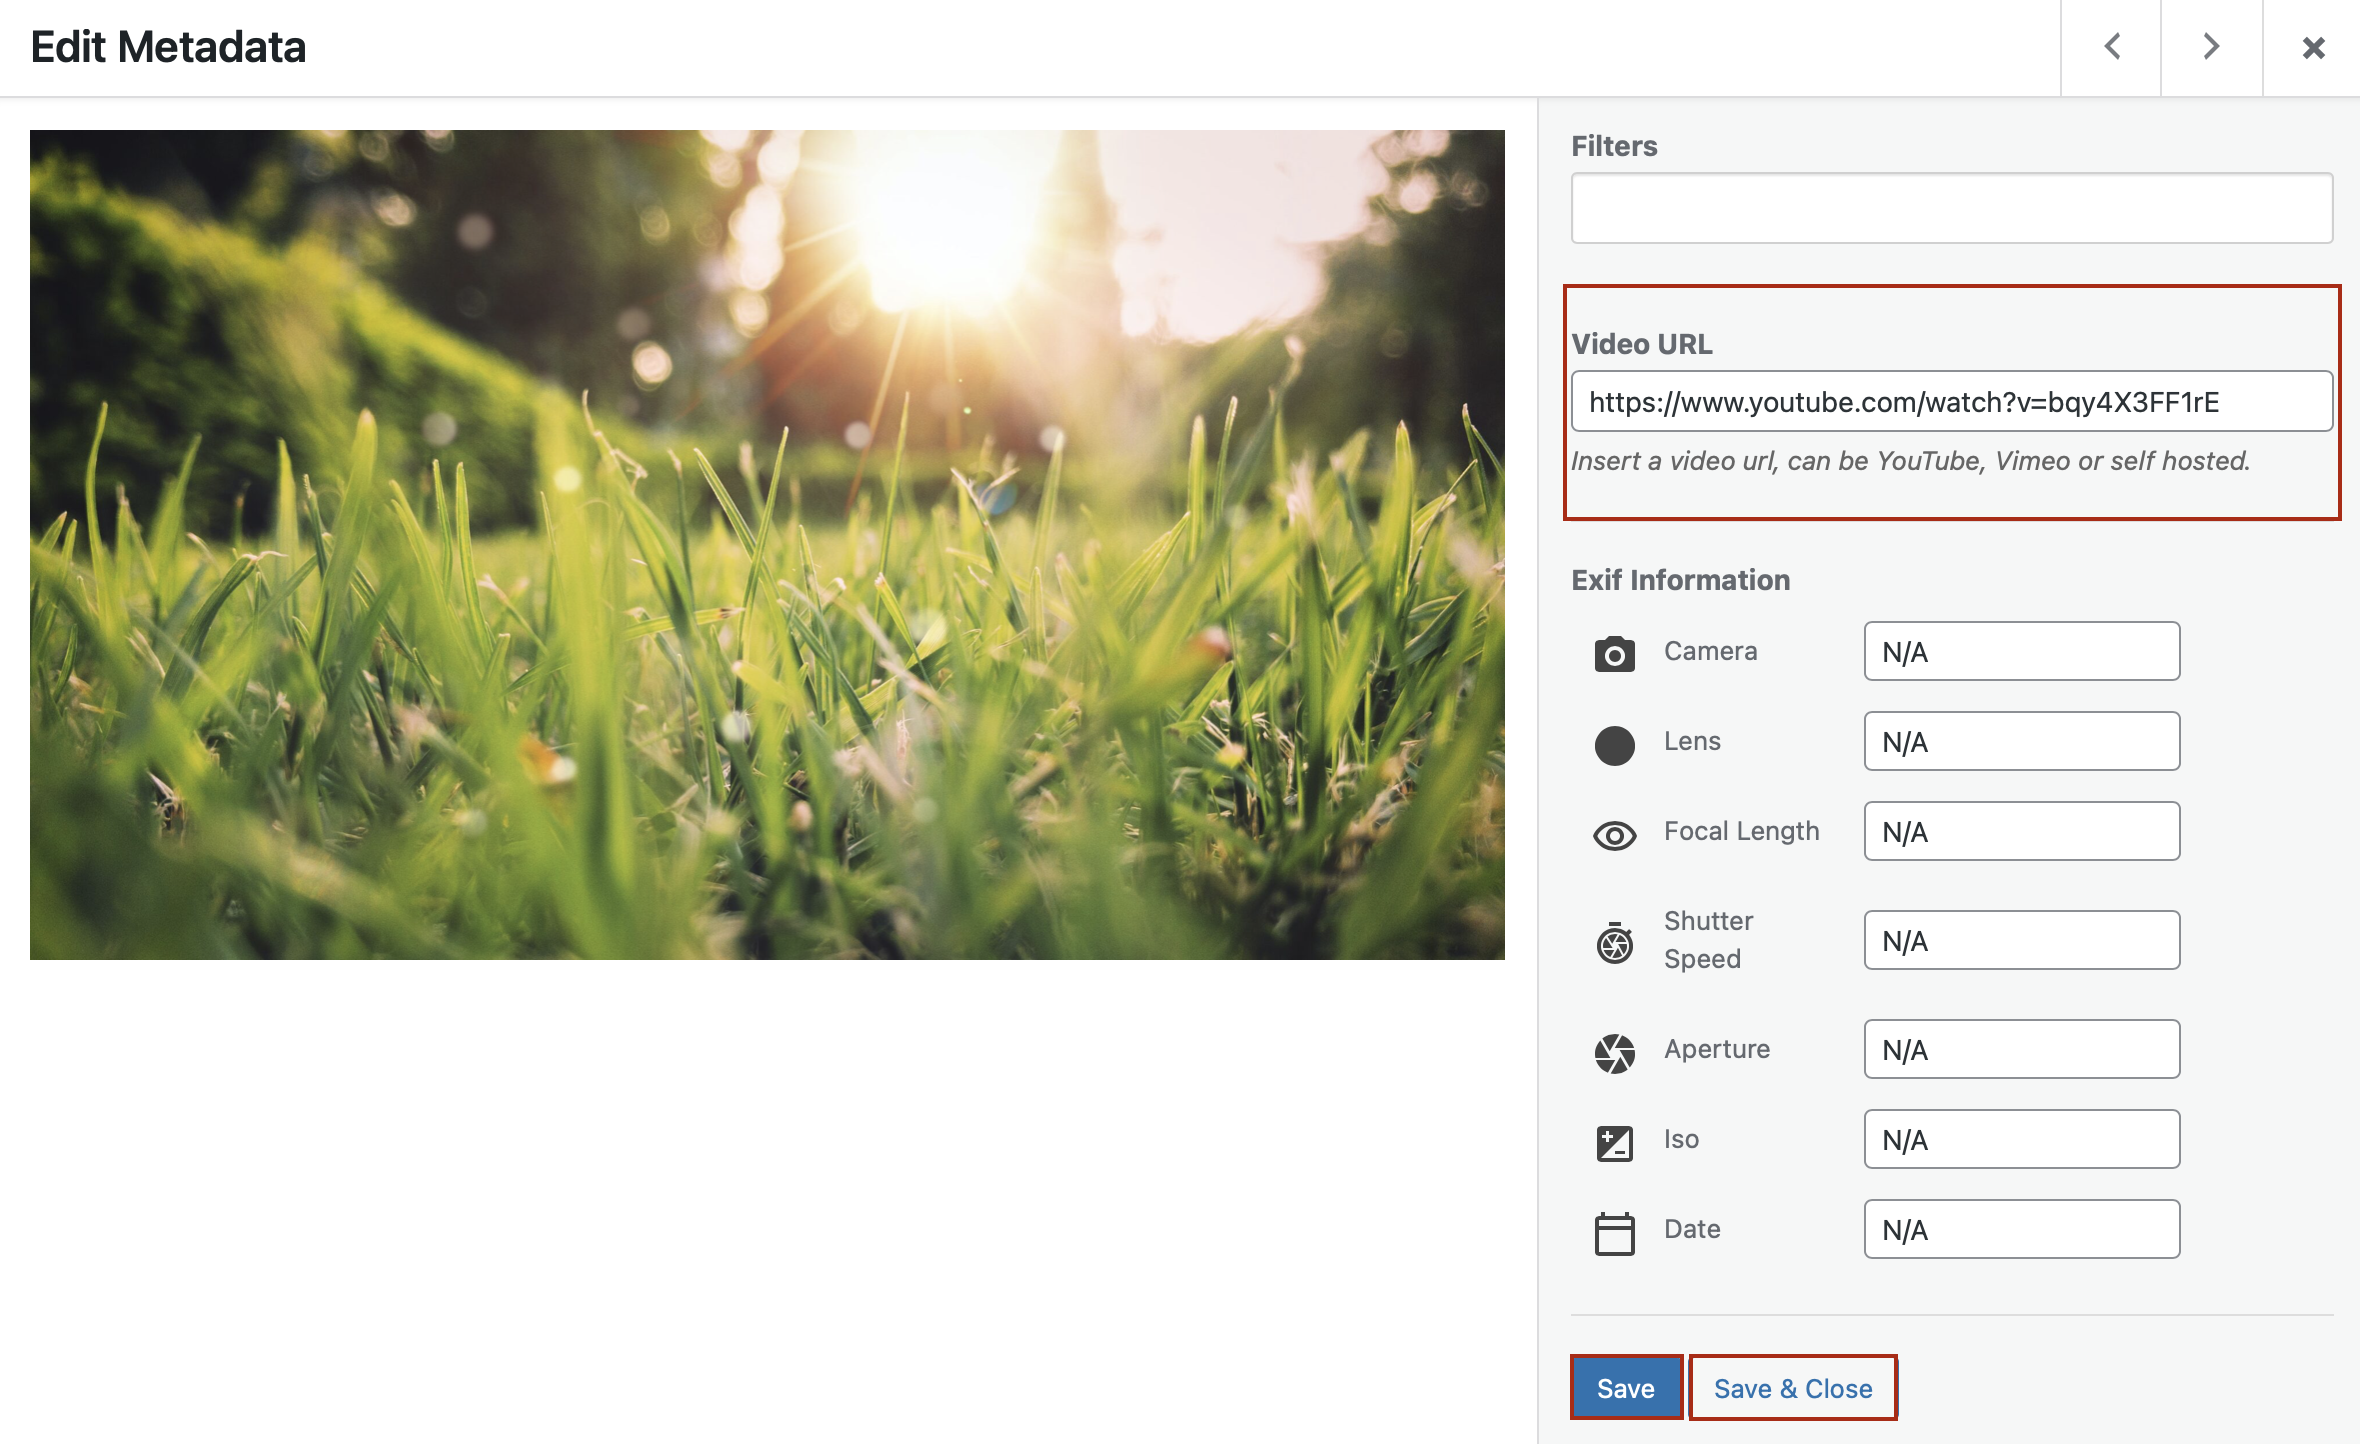Click the grass photo preview
Image resolution: width=2360 pixels, height=1444 pixels.
(x=768, y=545)
